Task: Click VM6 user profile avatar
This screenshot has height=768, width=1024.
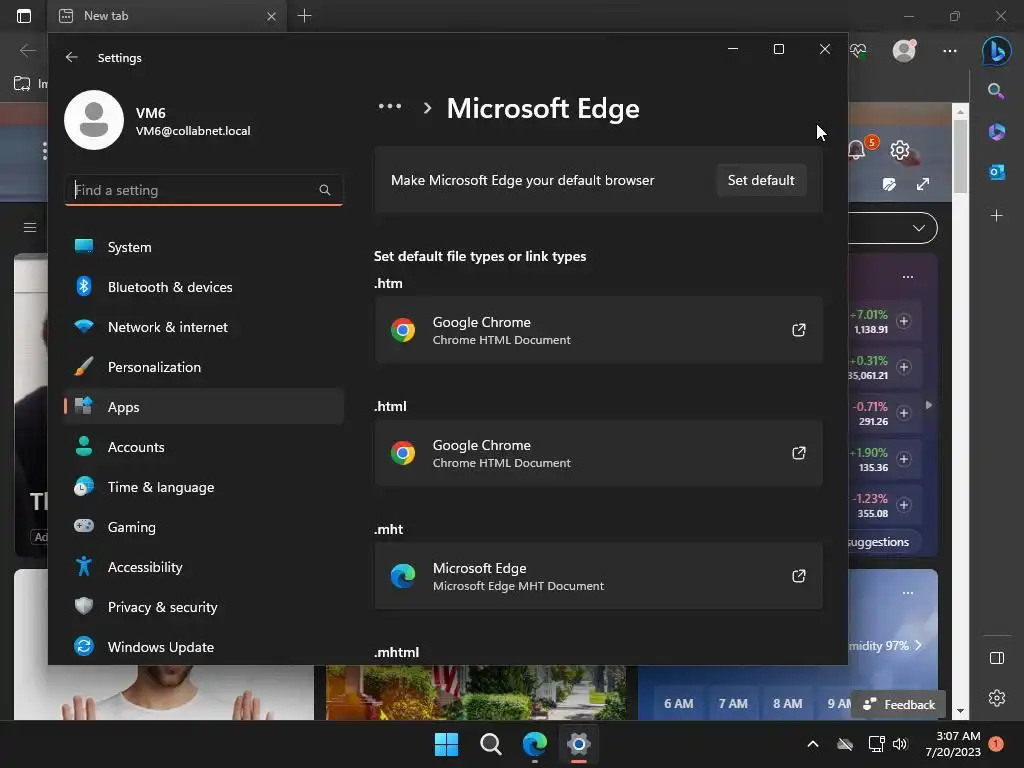Action: tap(94, 120)
